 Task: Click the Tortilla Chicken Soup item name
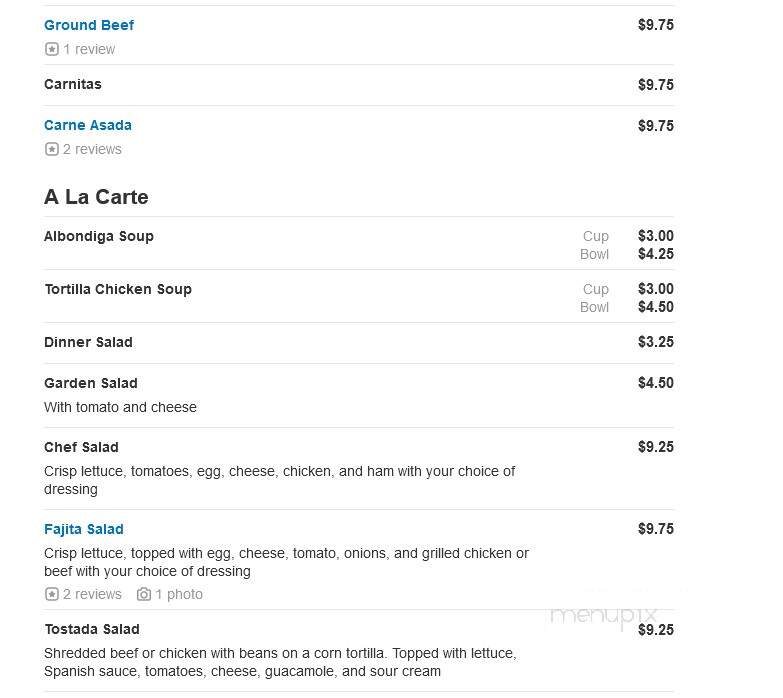118,289
